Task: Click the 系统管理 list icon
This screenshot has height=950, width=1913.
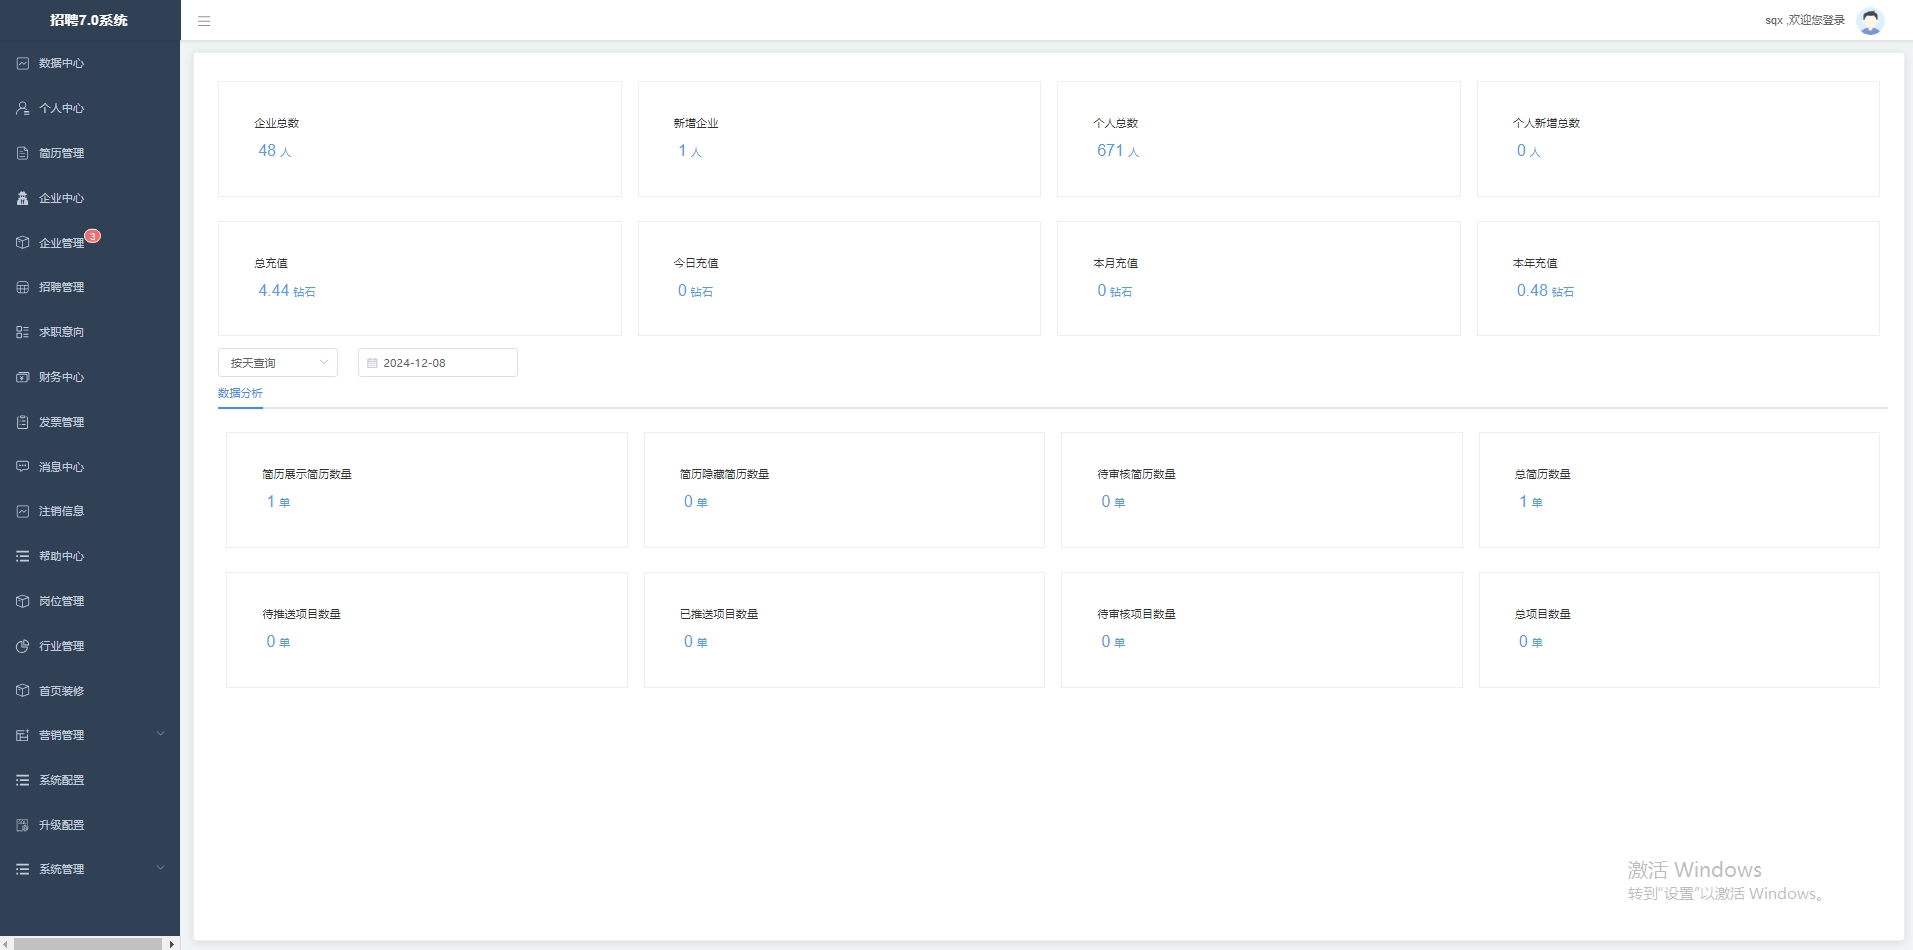Action: [x=22, y=869]
